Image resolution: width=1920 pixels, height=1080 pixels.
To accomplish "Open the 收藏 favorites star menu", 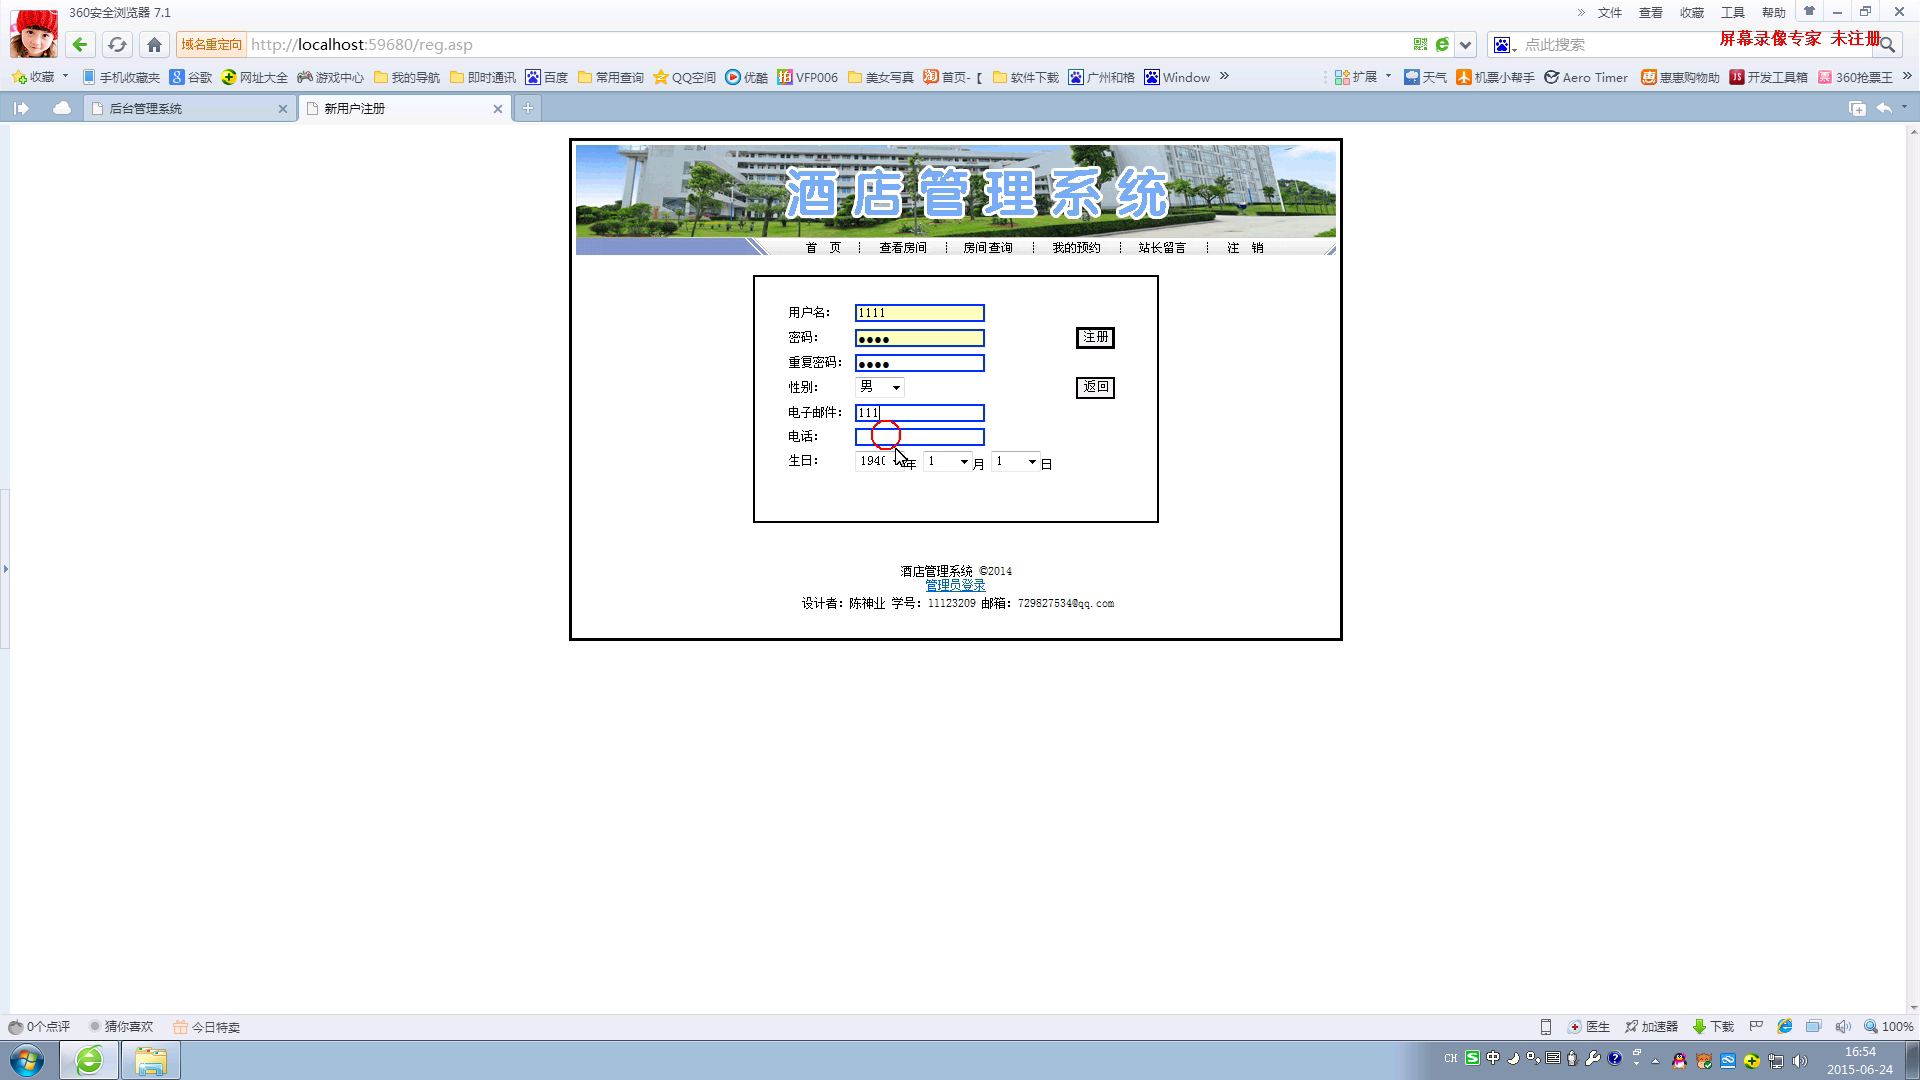I will click(x=40, y=77).
